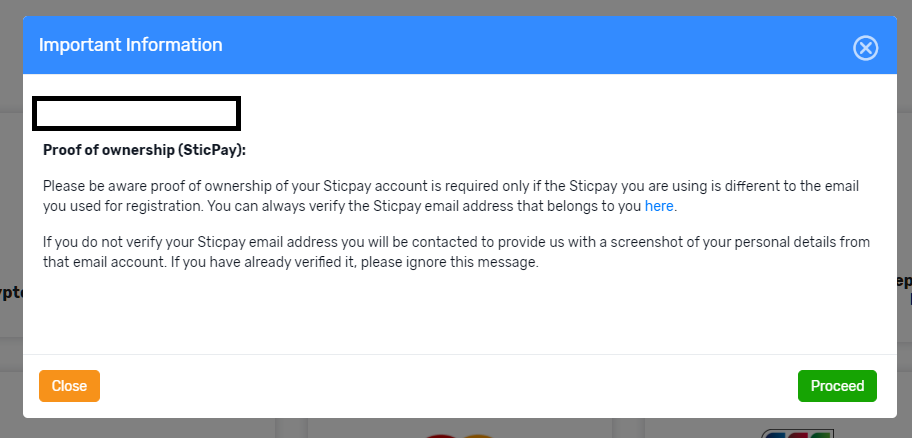
Task: Click the dimmed card behind the Mastercard logo
Action: tap(459, 428)
